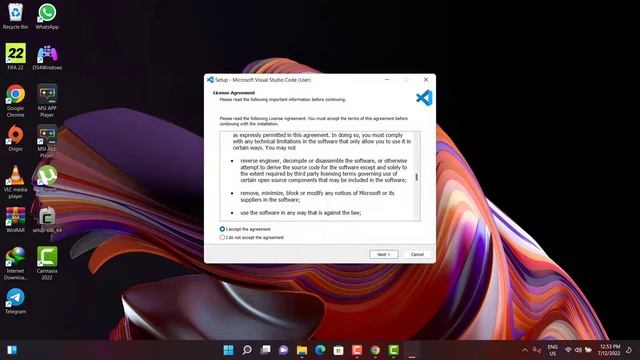This screenshot has width=640, height=360.
Task: Select the Telegram desktop icon
Action: tap(15, 301)
